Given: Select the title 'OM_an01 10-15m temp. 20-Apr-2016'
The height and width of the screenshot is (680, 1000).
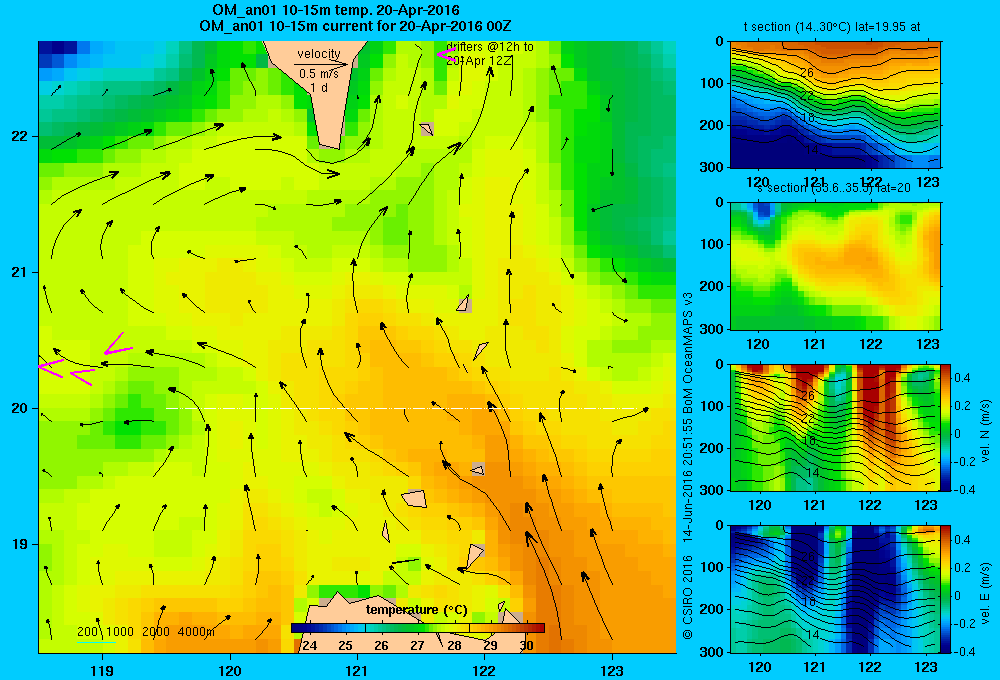Looking at the screenshot, I should point(335,10).
